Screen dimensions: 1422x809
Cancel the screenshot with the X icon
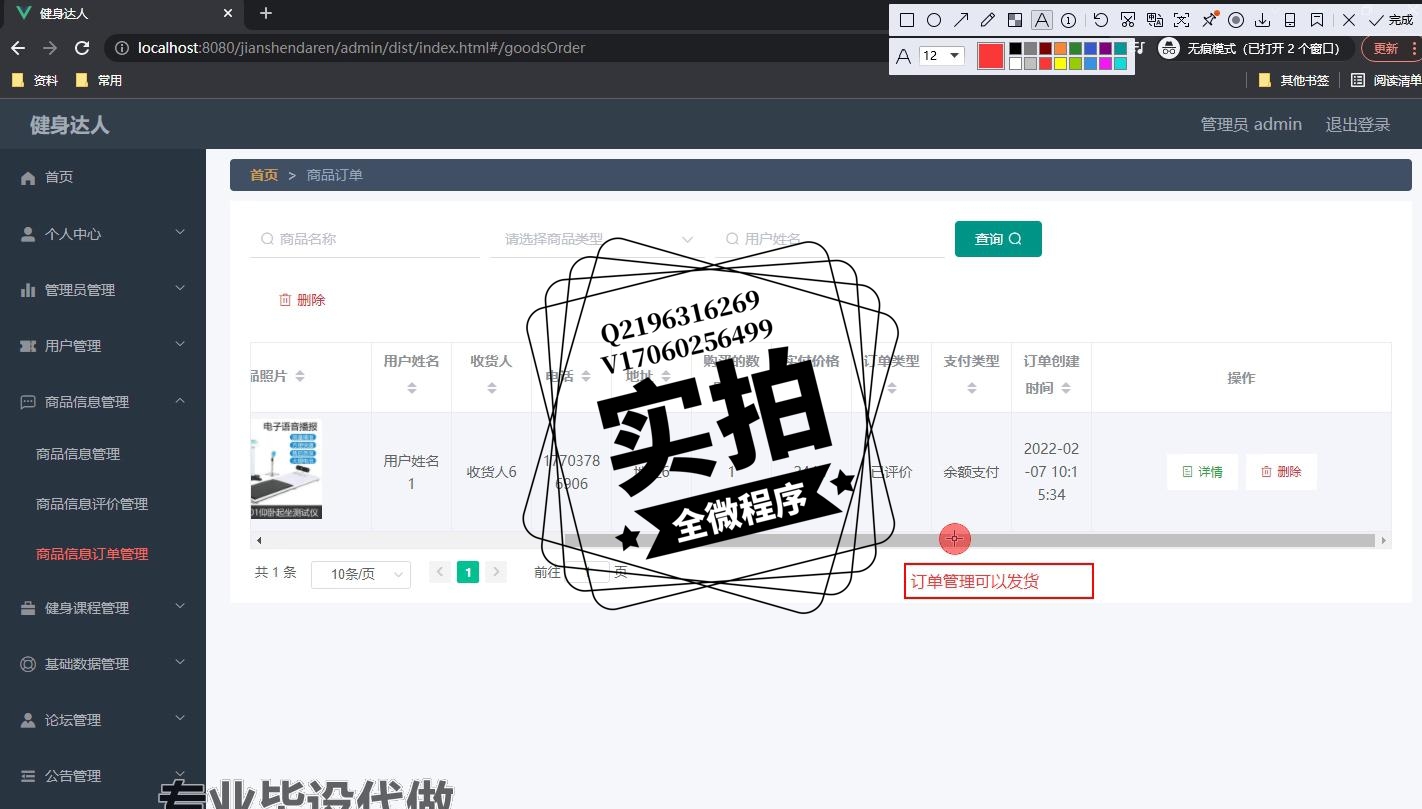pos(1349,20)
